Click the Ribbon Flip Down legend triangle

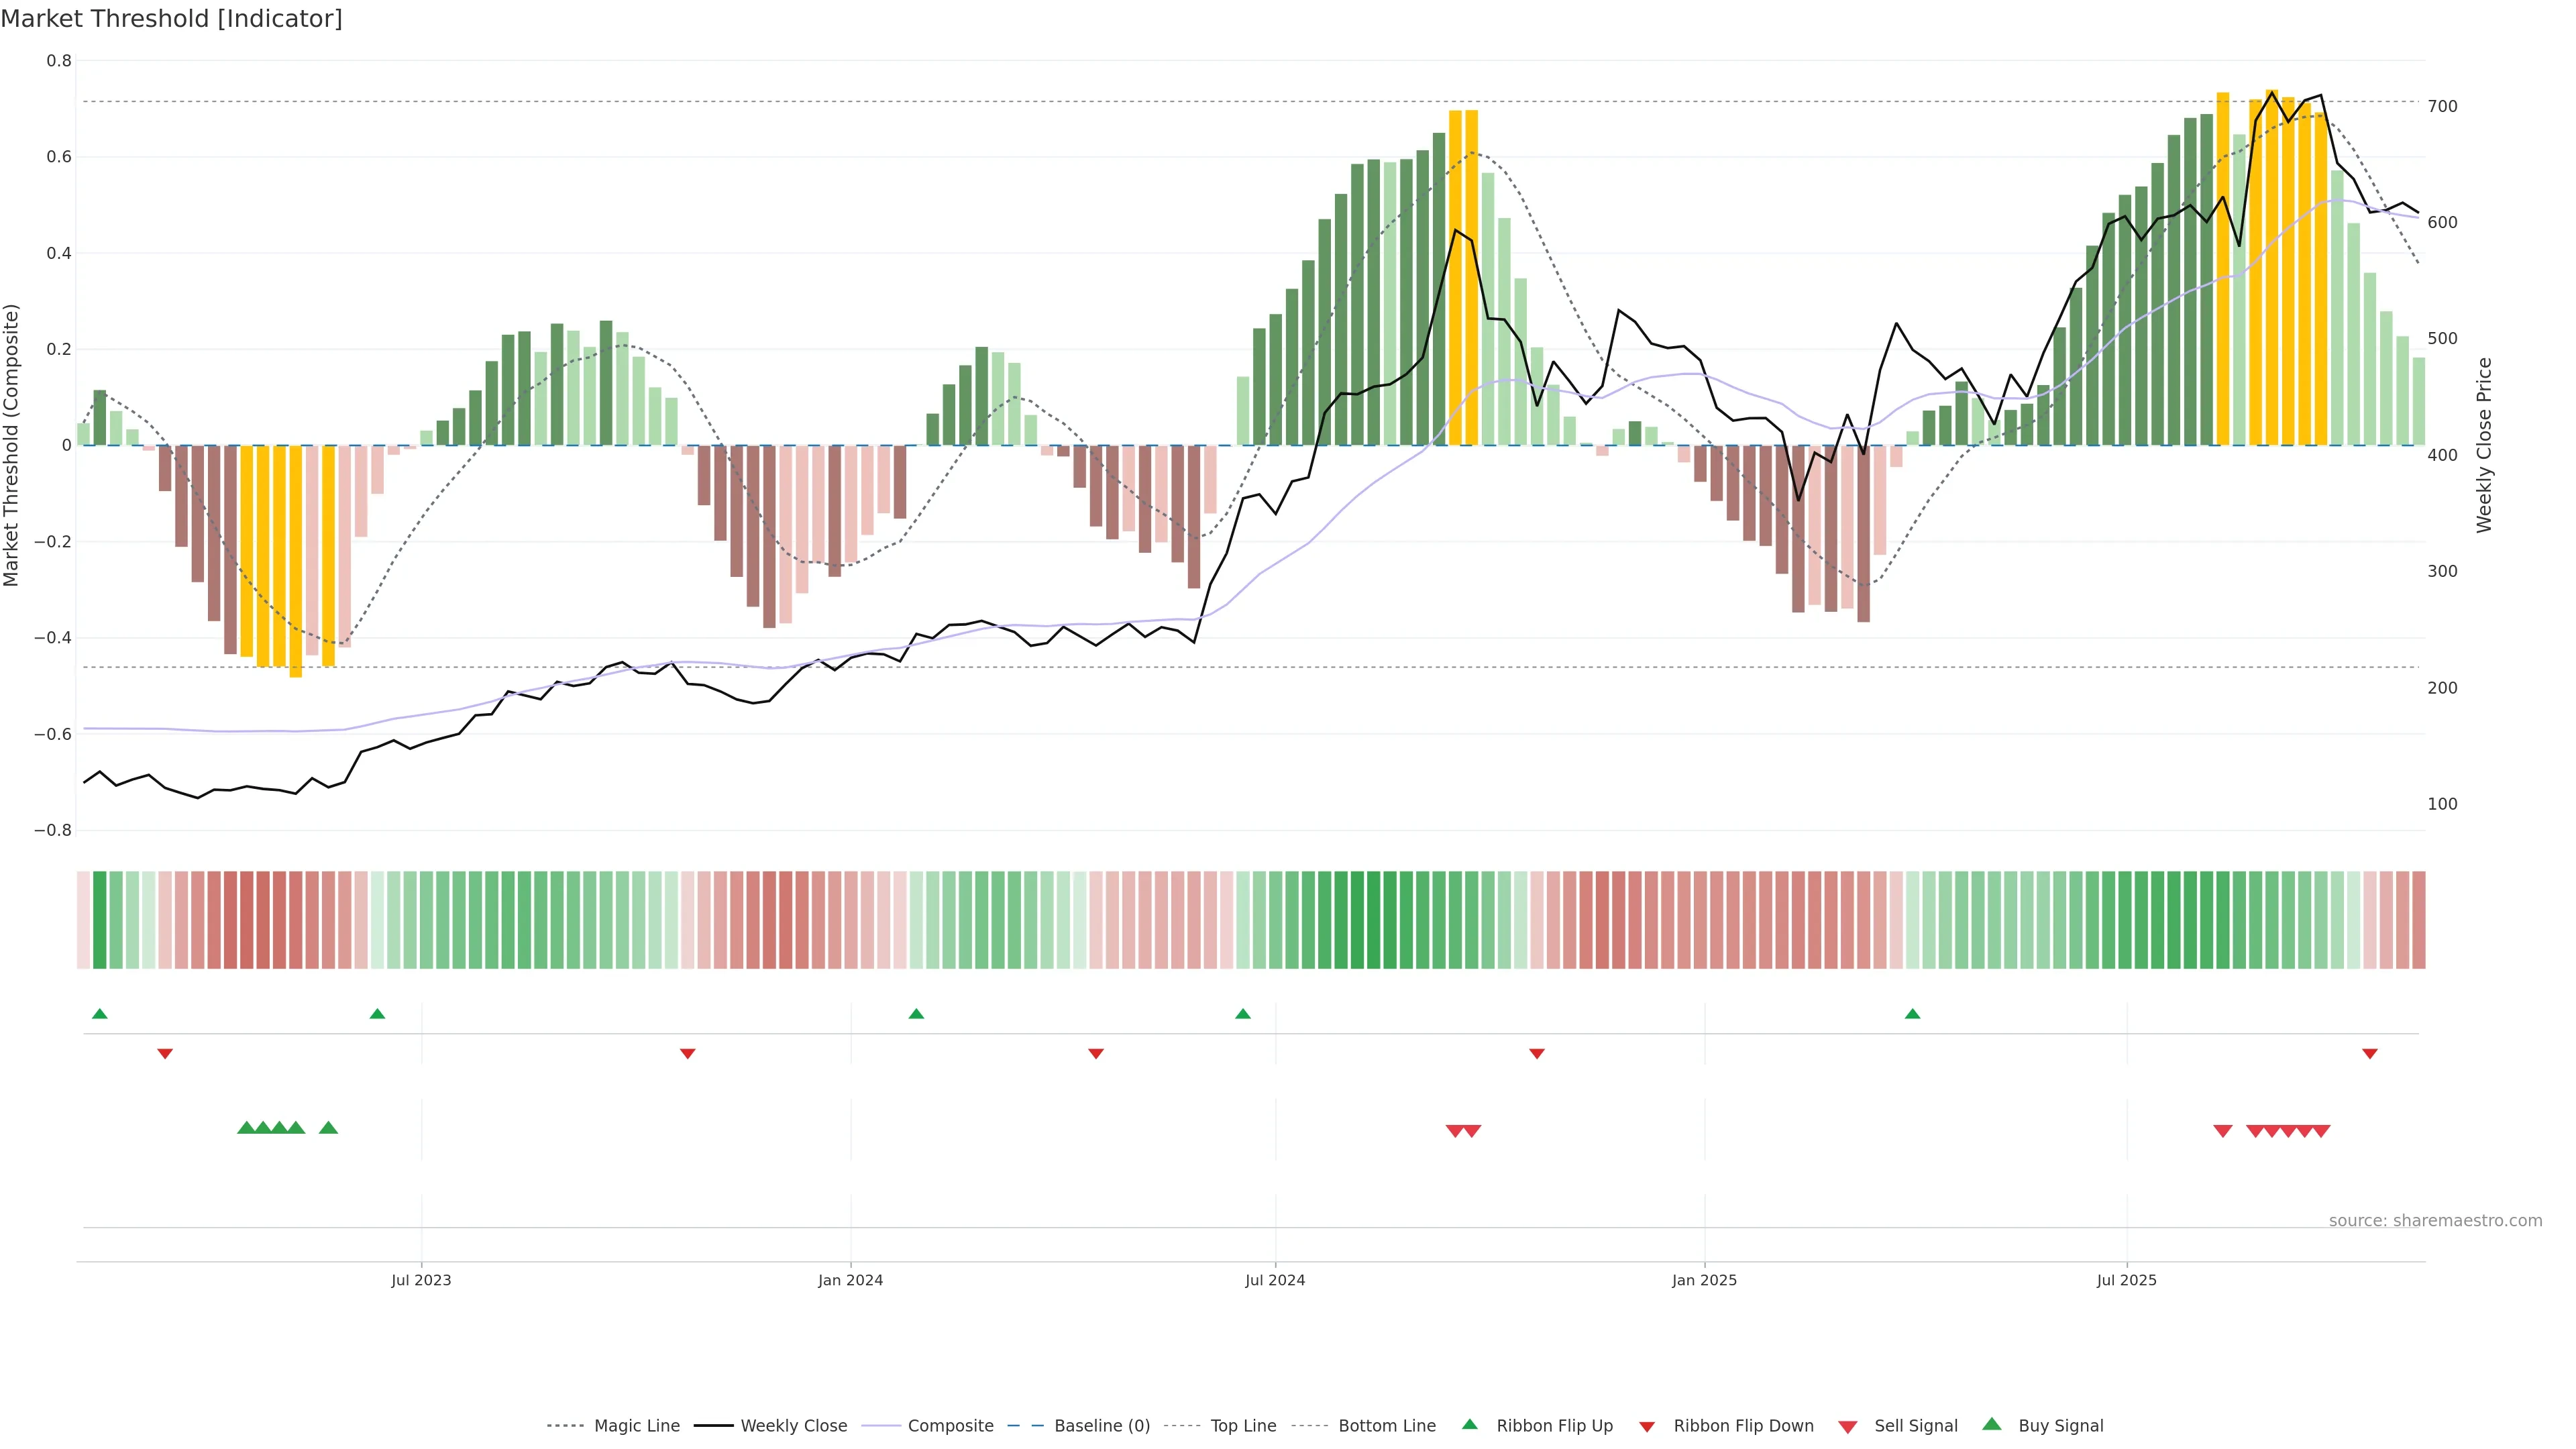click(x=1646, y=1427)
